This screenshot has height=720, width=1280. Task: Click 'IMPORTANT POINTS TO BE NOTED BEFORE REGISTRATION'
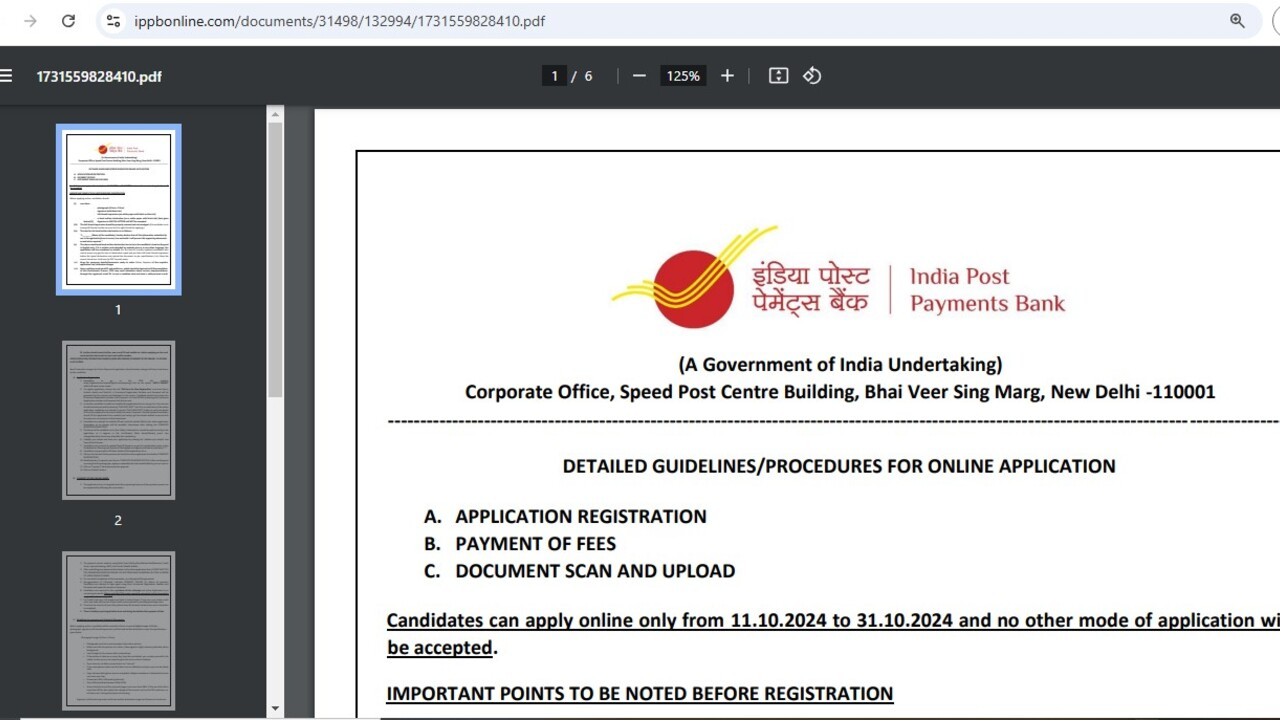[x=640, y=694]
